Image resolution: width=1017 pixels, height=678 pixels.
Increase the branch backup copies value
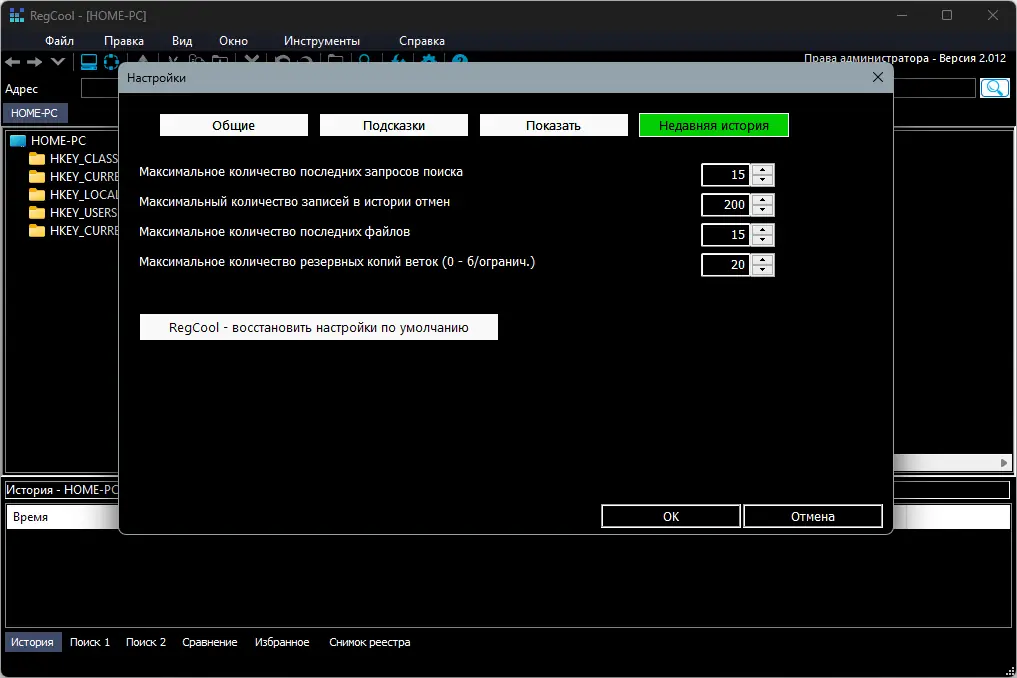[763, 259]
